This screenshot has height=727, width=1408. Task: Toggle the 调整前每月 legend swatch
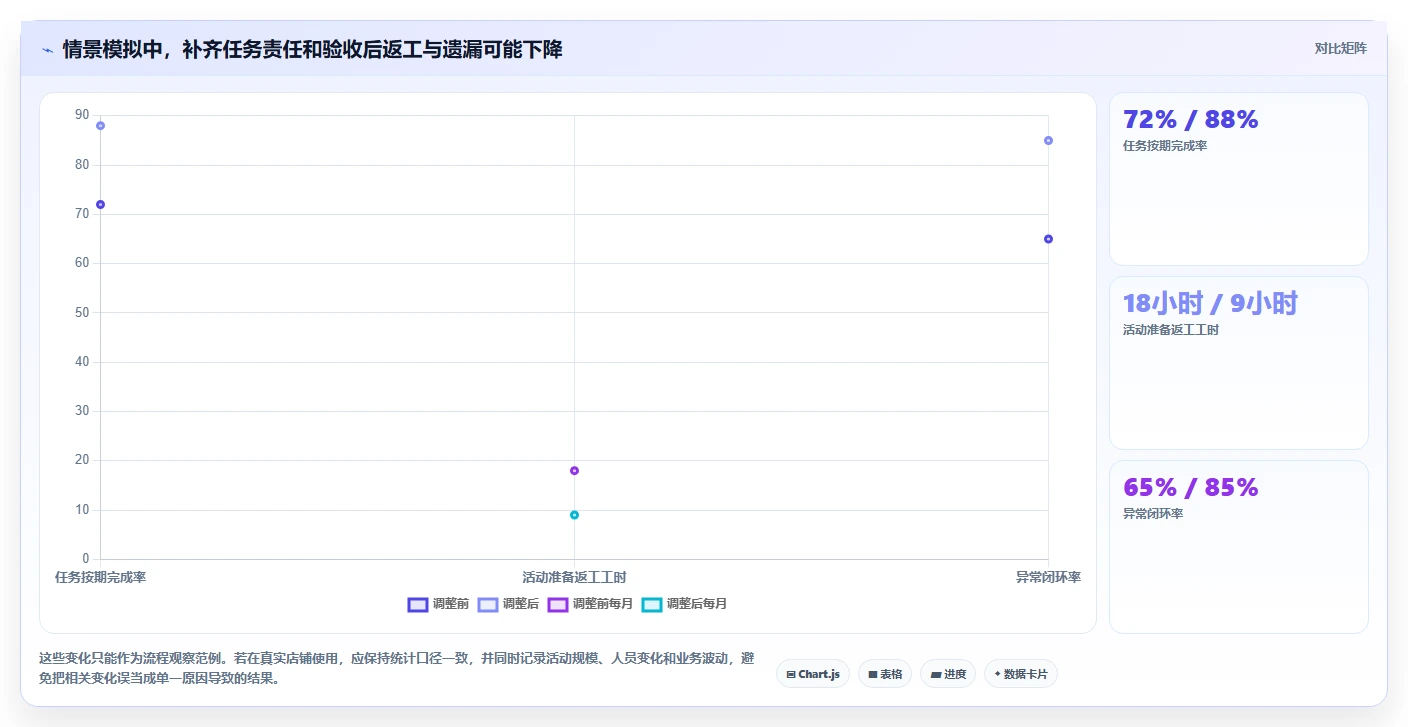click(x=558, y=604)
